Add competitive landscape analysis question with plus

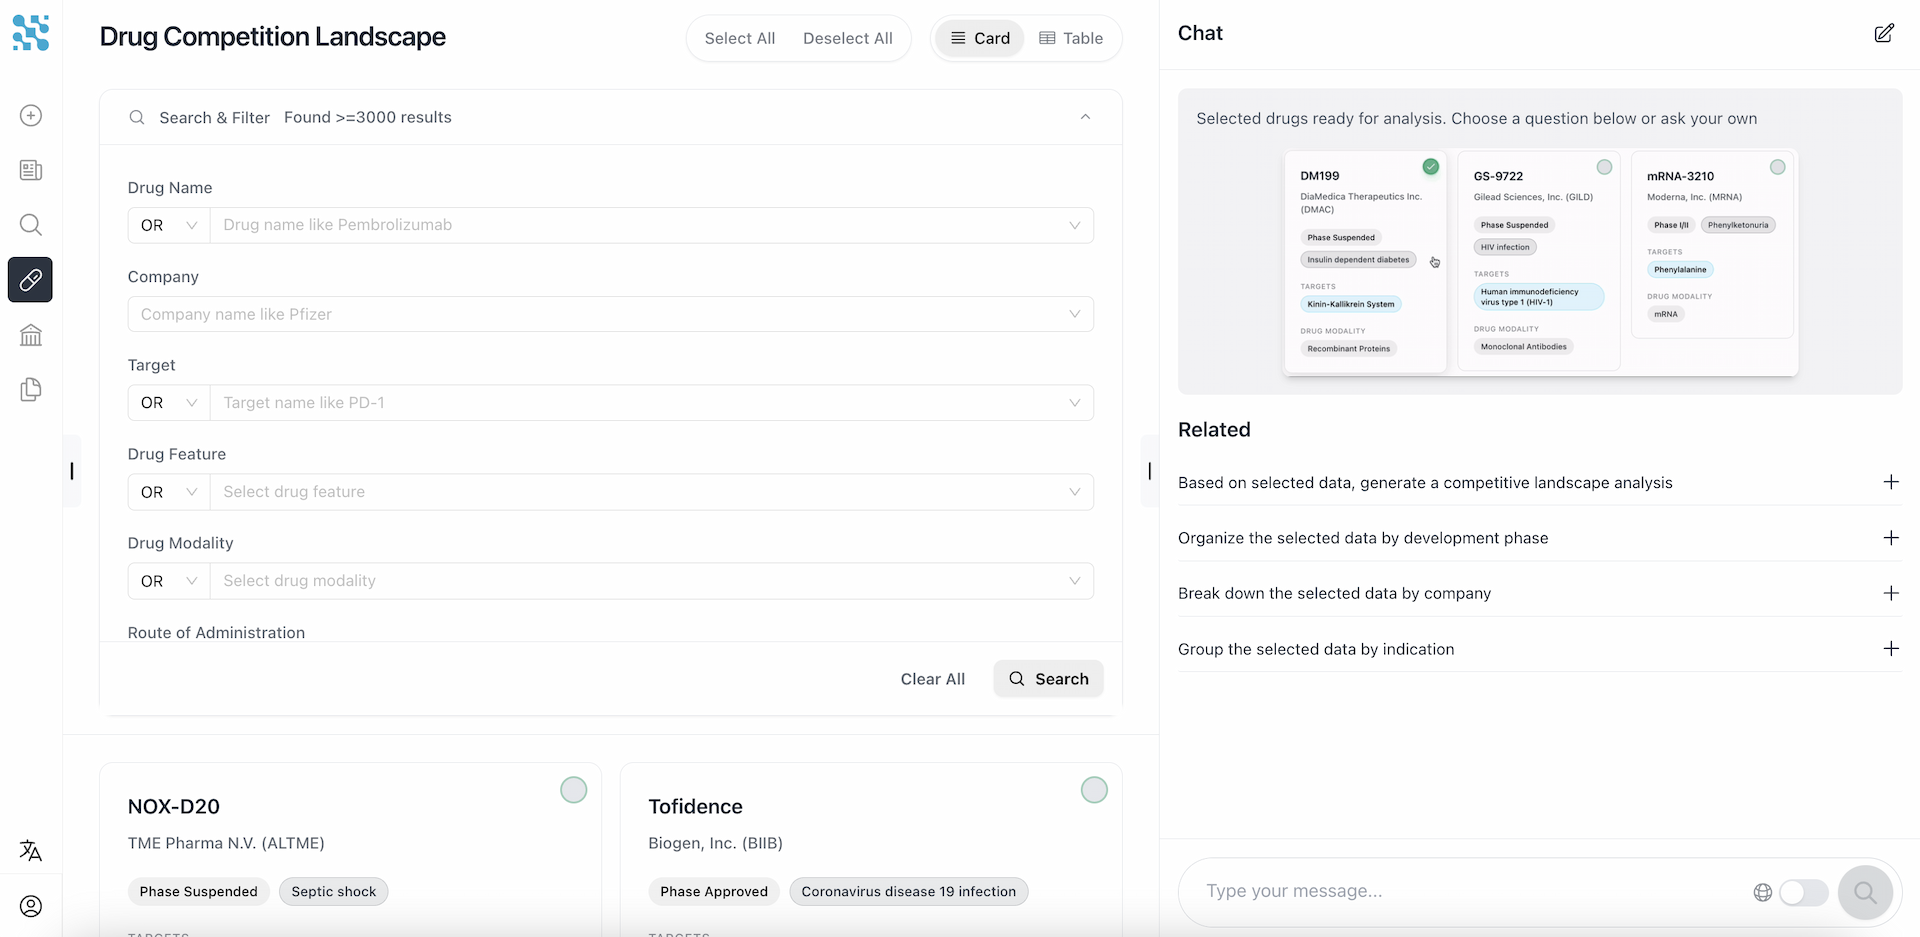point(1891,482)
